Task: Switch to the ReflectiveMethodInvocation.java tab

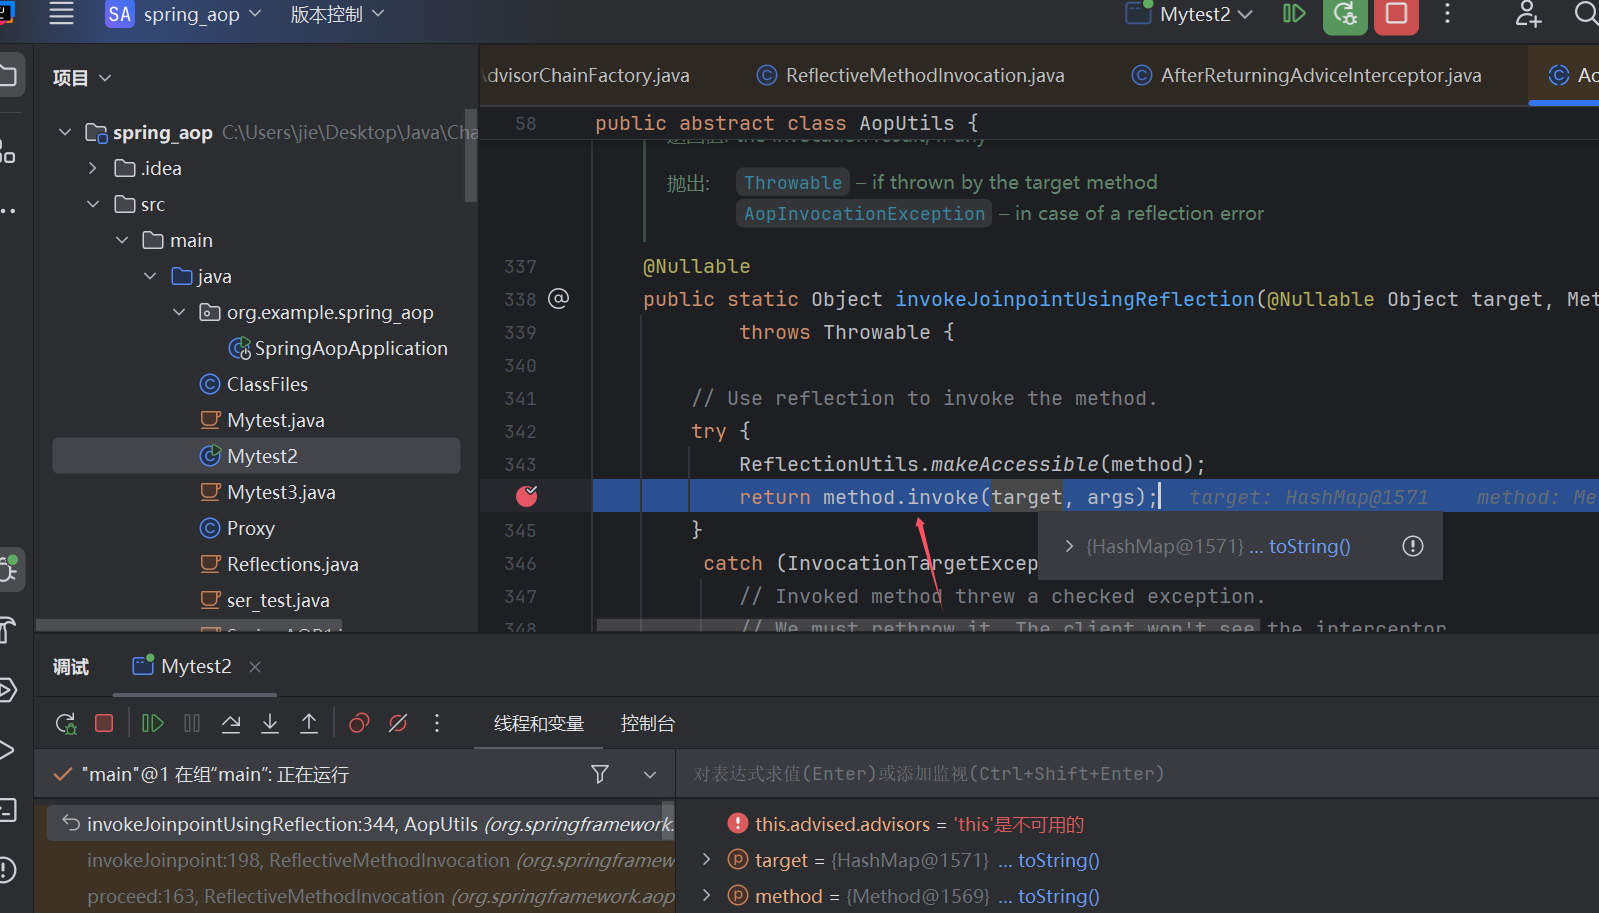Action: [911, 75]
